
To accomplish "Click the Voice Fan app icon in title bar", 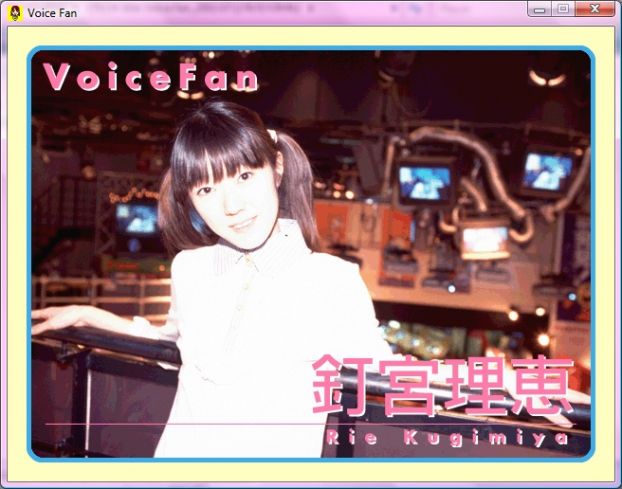I will click(x=15, y=13).
